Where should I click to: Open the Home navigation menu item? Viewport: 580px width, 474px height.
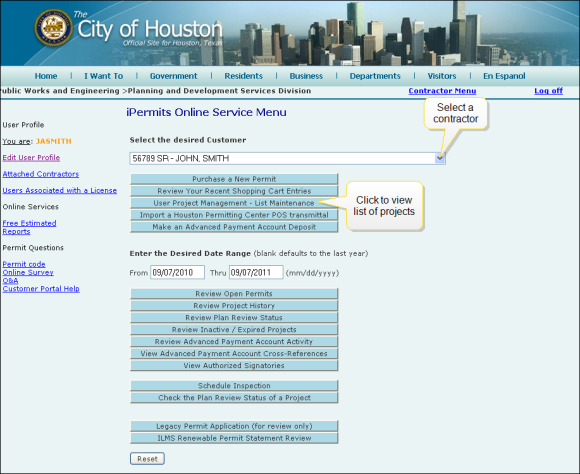tap(46, 76)
